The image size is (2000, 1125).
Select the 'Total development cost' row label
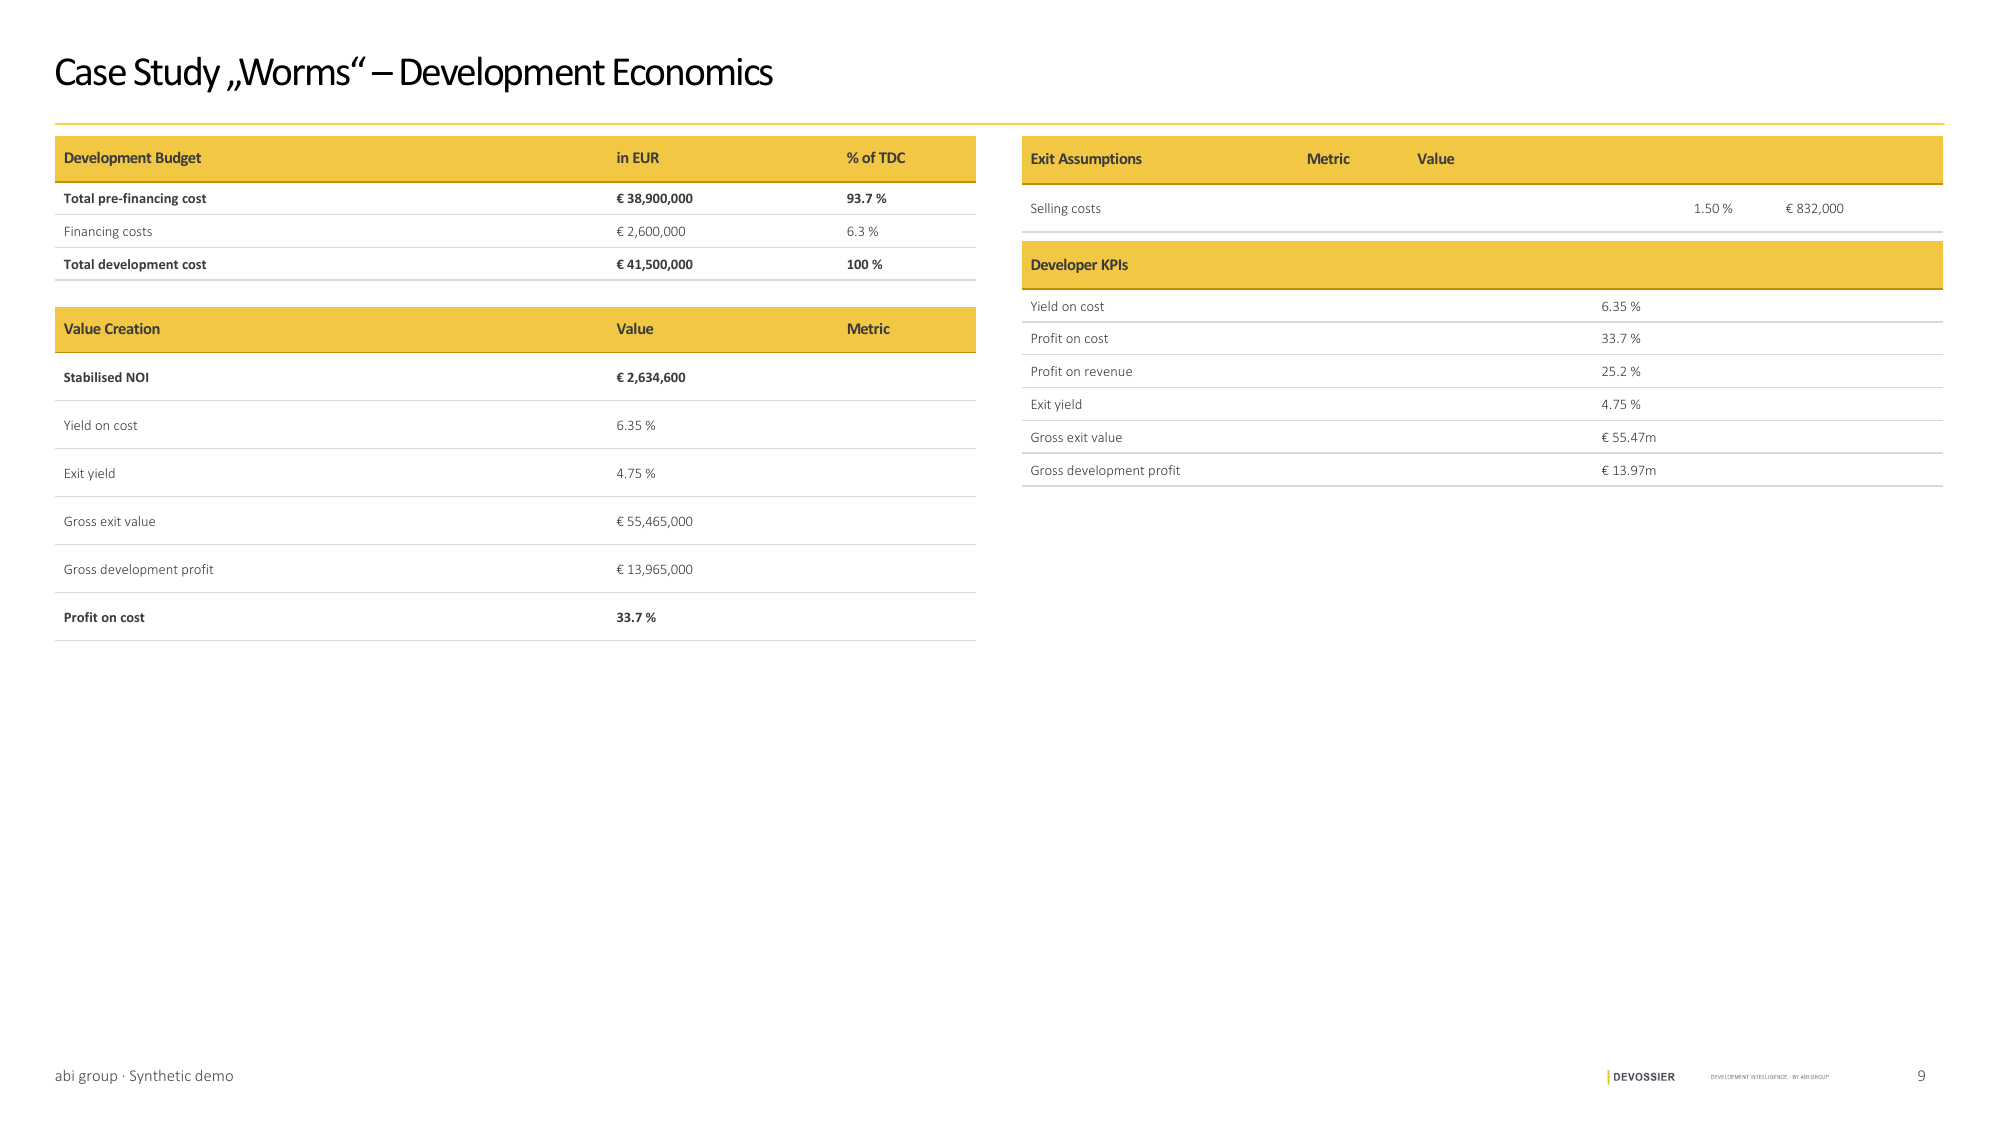coord(135,265)
